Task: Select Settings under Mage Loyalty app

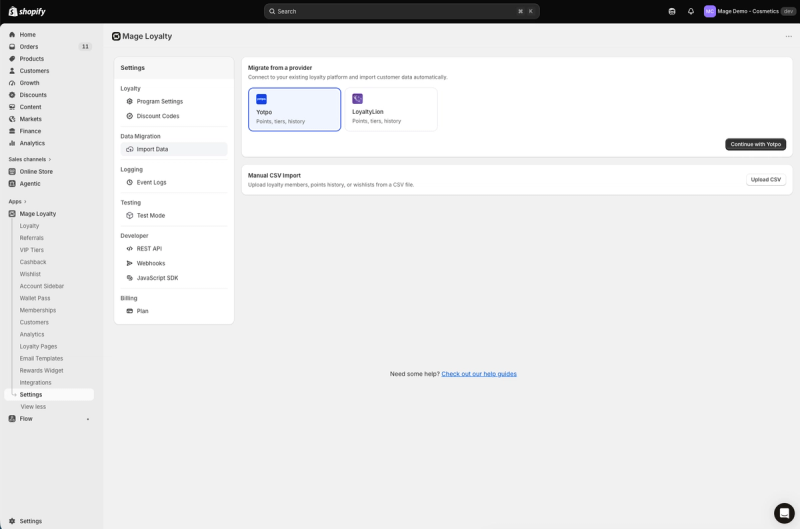Action: pos(49,395)
